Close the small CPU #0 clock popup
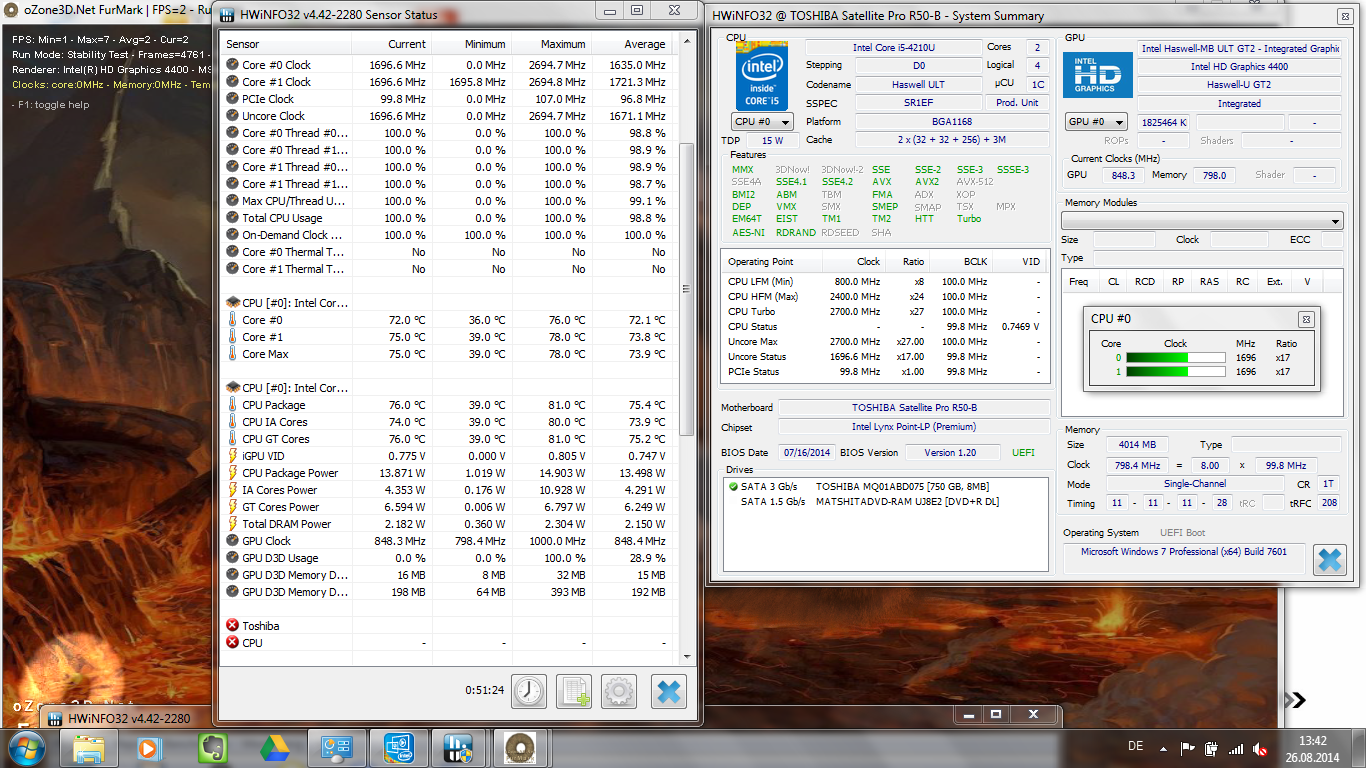This screenshot has height=768, width=1366. point(1306,319)
